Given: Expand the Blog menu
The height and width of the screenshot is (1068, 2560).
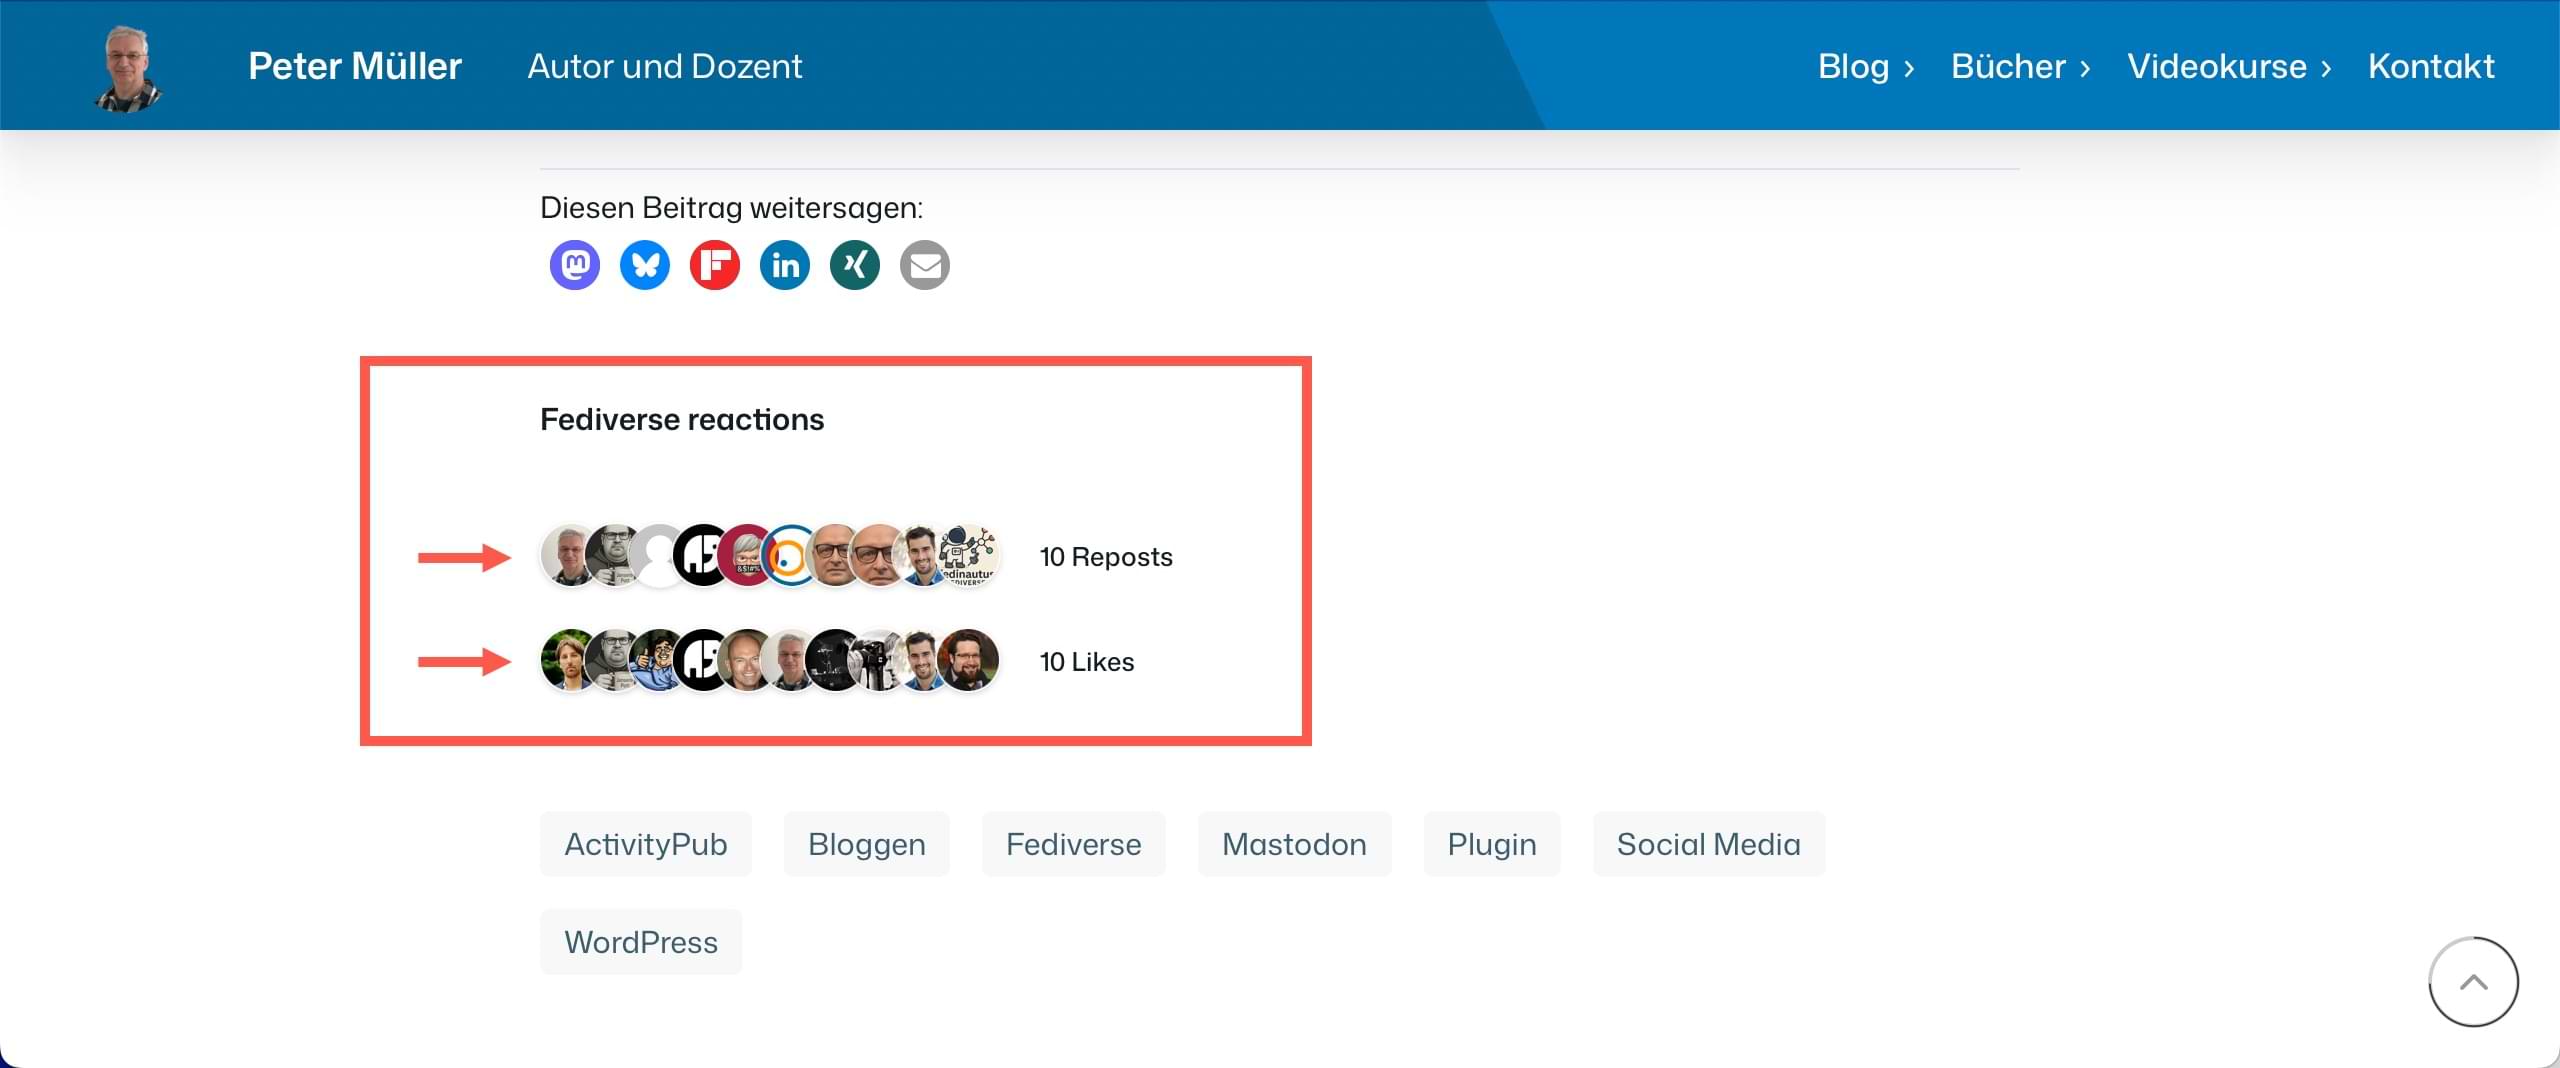Looking at the screenshot, I should point(1865,66).
